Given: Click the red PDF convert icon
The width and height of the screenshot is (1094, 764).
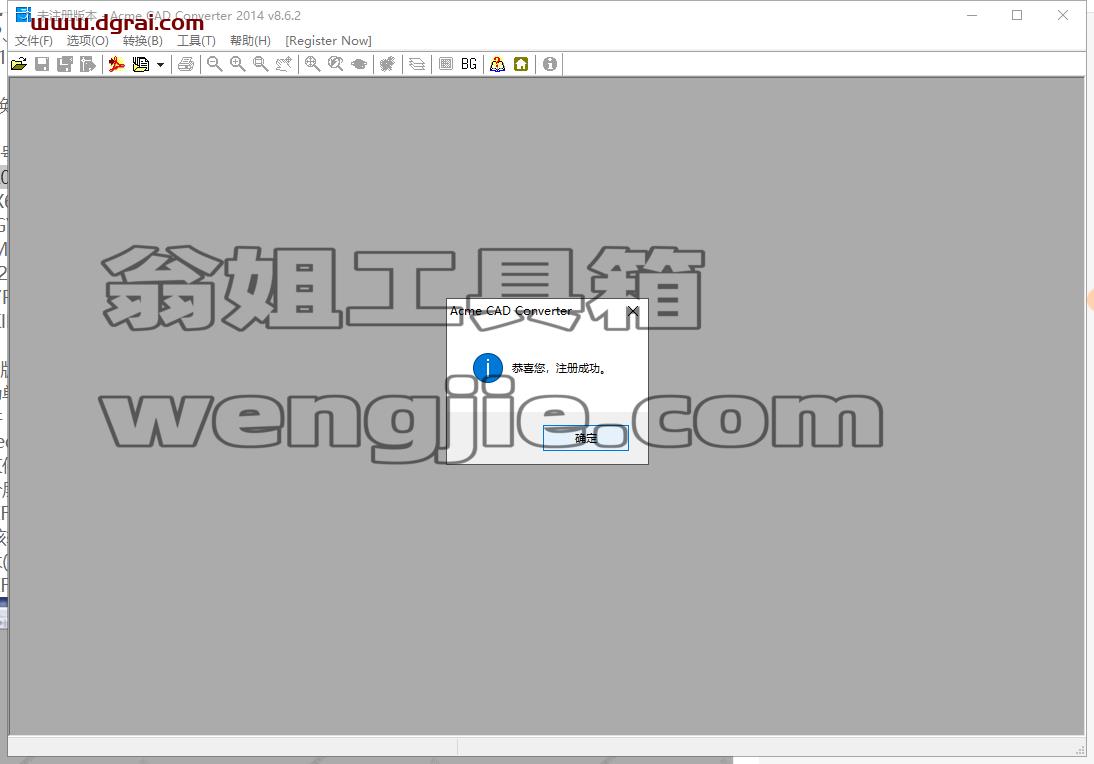Looking at the screenshot, I should coord(117,64).
